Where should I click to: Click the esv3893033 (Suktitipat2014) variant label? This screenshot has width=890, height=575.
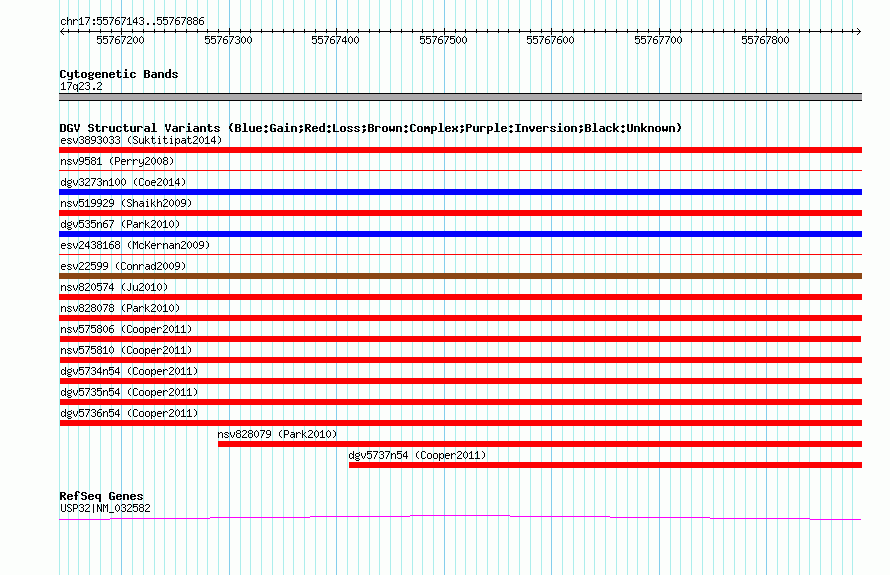coord(141,140)
